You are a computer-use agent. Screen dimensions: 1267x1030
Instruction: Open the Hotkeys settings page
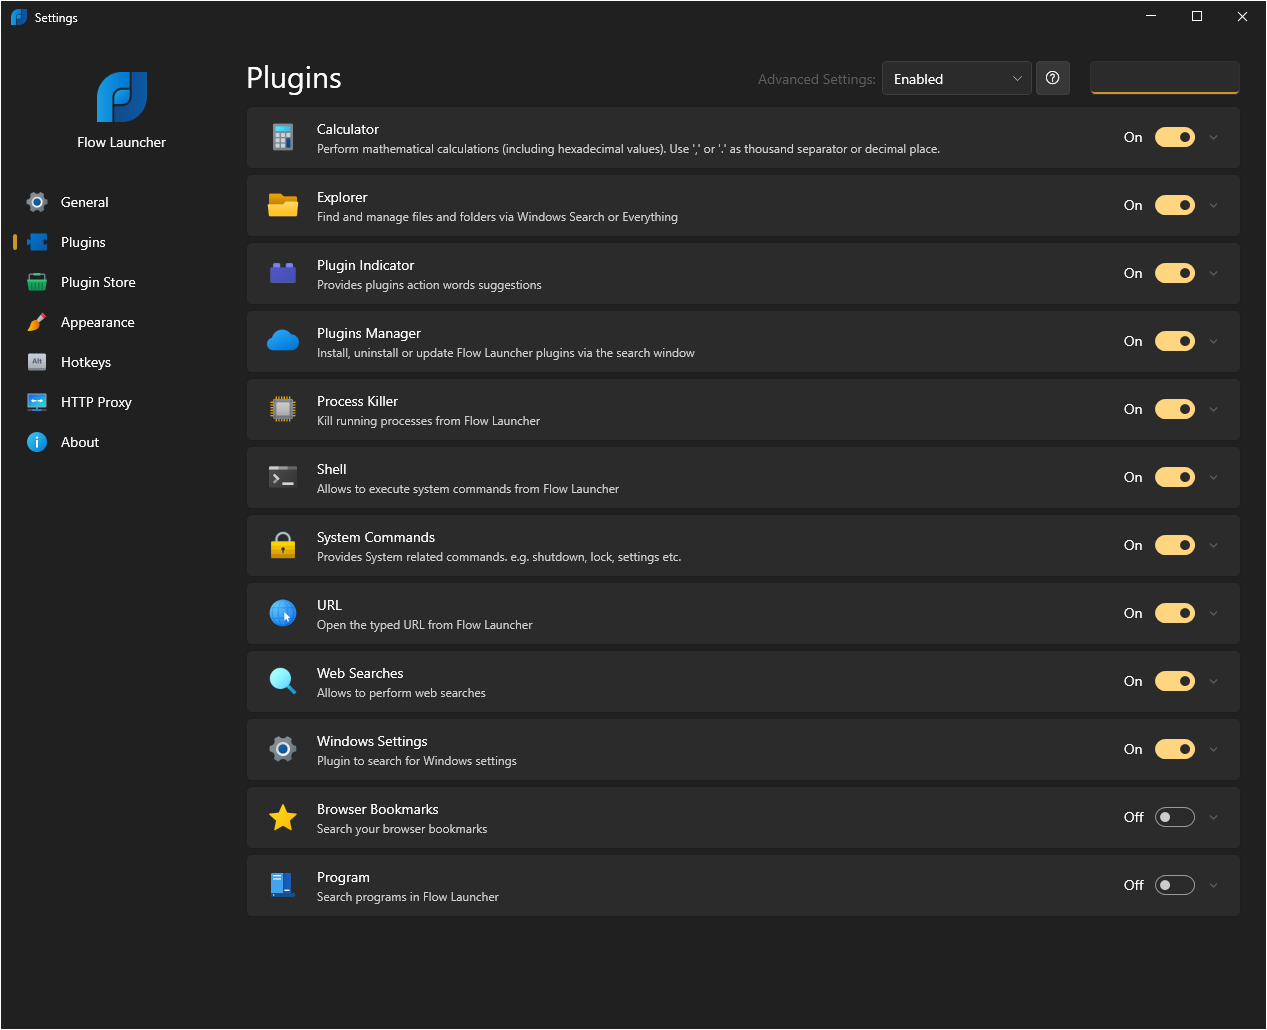point(122,362)
